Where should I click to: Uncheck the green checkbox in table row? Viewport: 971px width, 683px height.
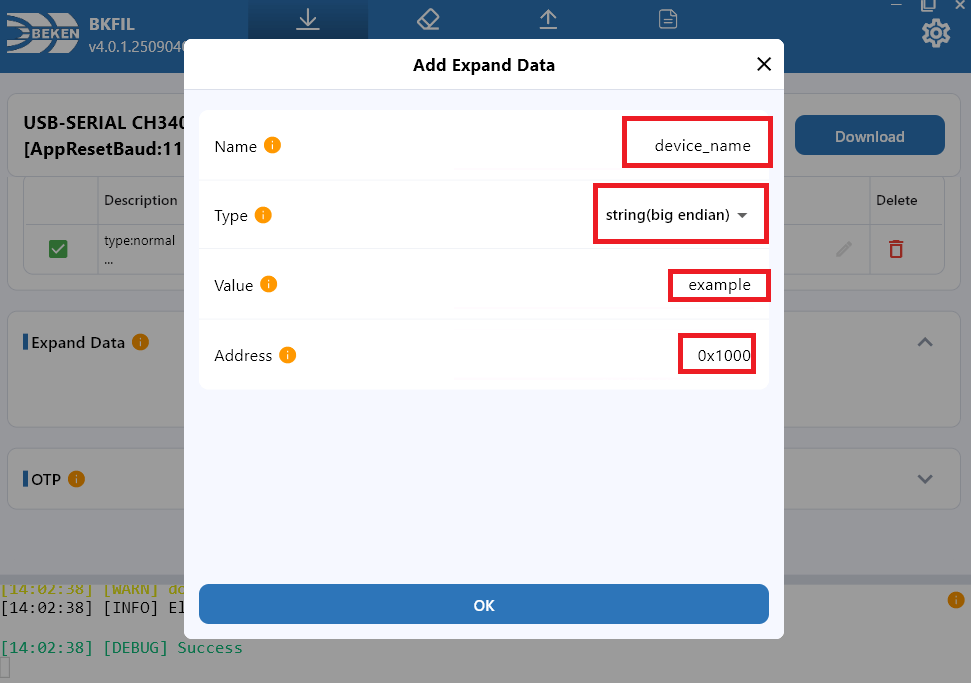point(58,249)
